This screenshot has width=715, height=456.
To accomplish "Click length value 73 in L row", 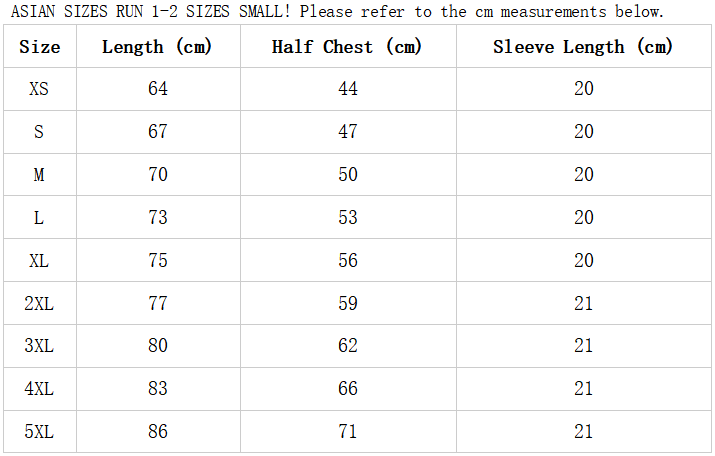I will coord(158,218).
